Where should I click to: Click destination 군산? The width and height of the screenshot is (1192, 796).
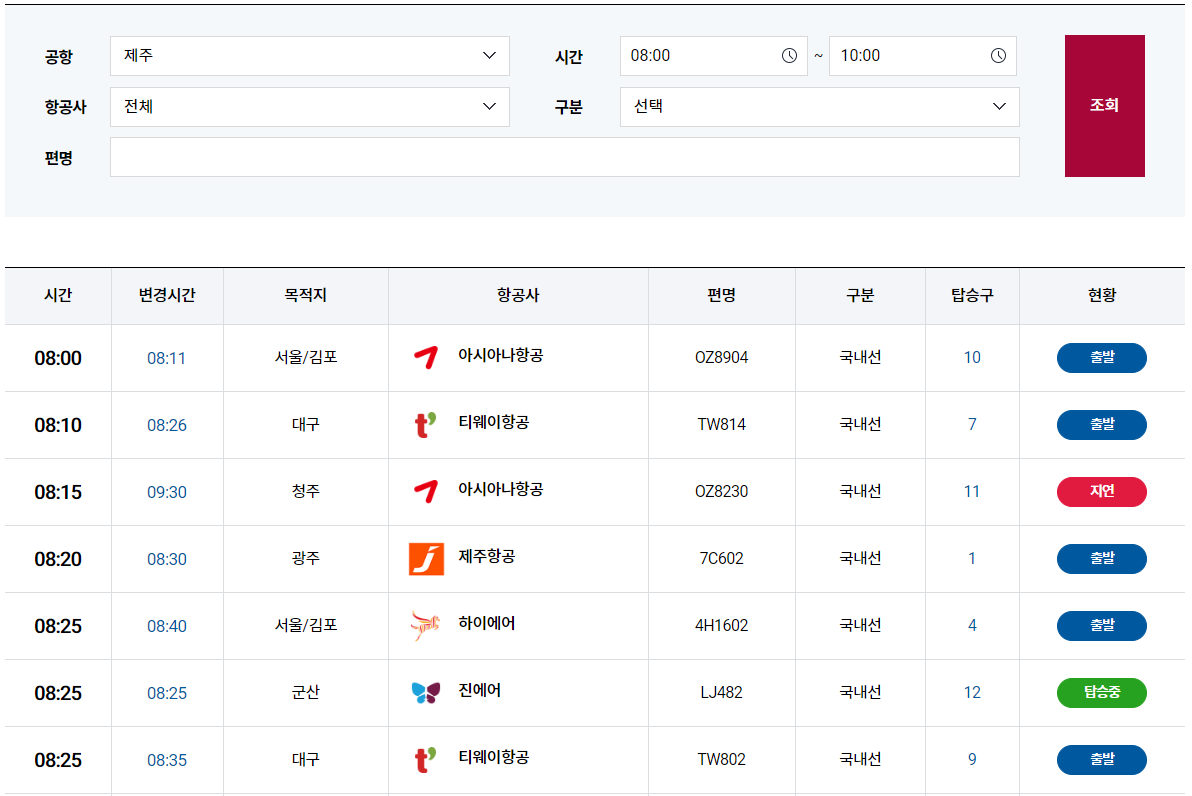pyautogui.click(x=306, y=693)
